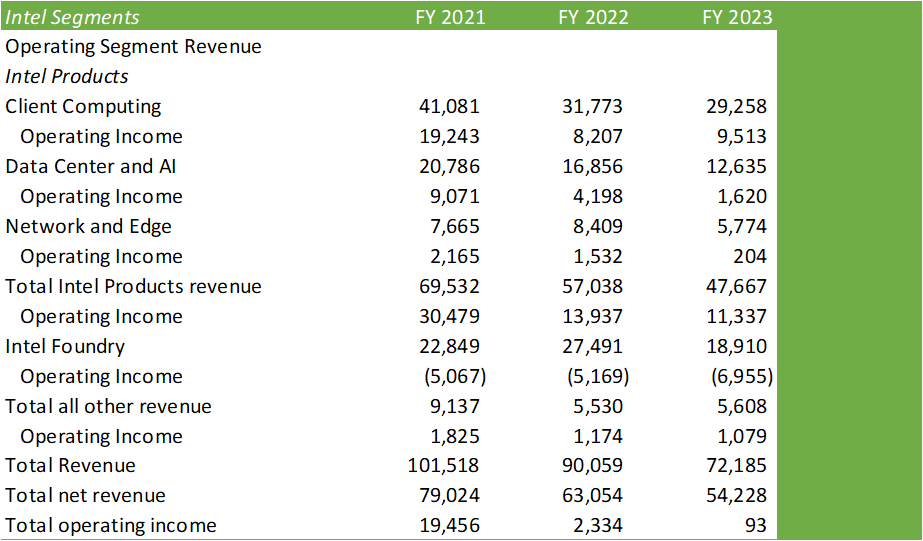Select Intel Foundry value 27,491
The image size is (923, 541).
click(592, 347)
